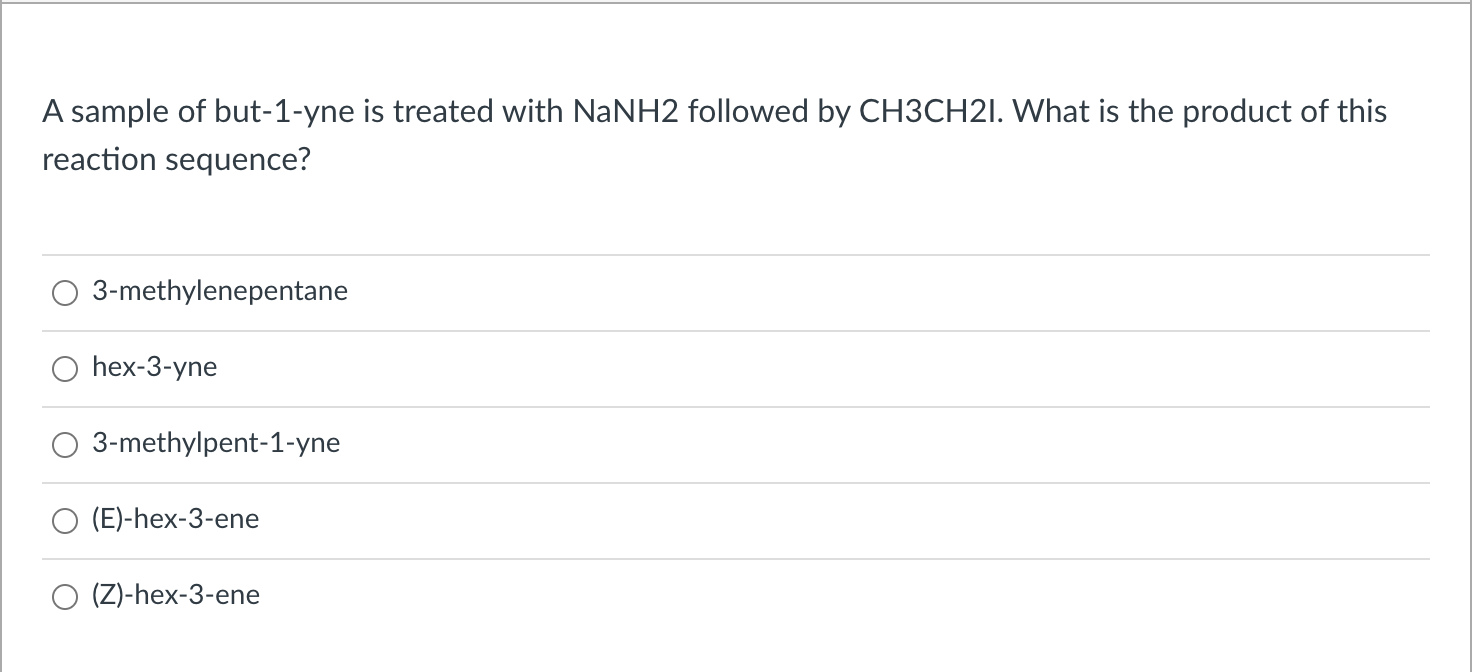Select the 3-methylenepentane radio button
The image size is (1472, 672).
[65, 292]
